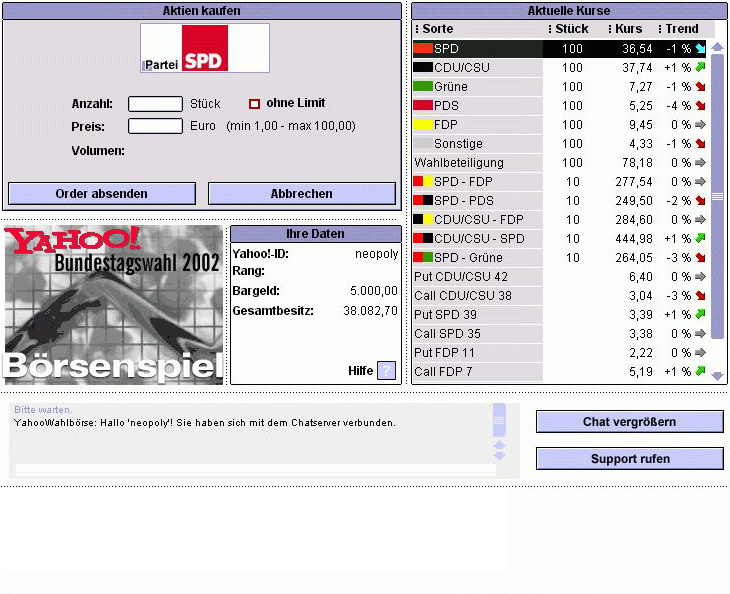Select Call CDU/CSU 38 option
Viewport: 730px width, 594px height.
pyautogui.click(x=560, y=296)
